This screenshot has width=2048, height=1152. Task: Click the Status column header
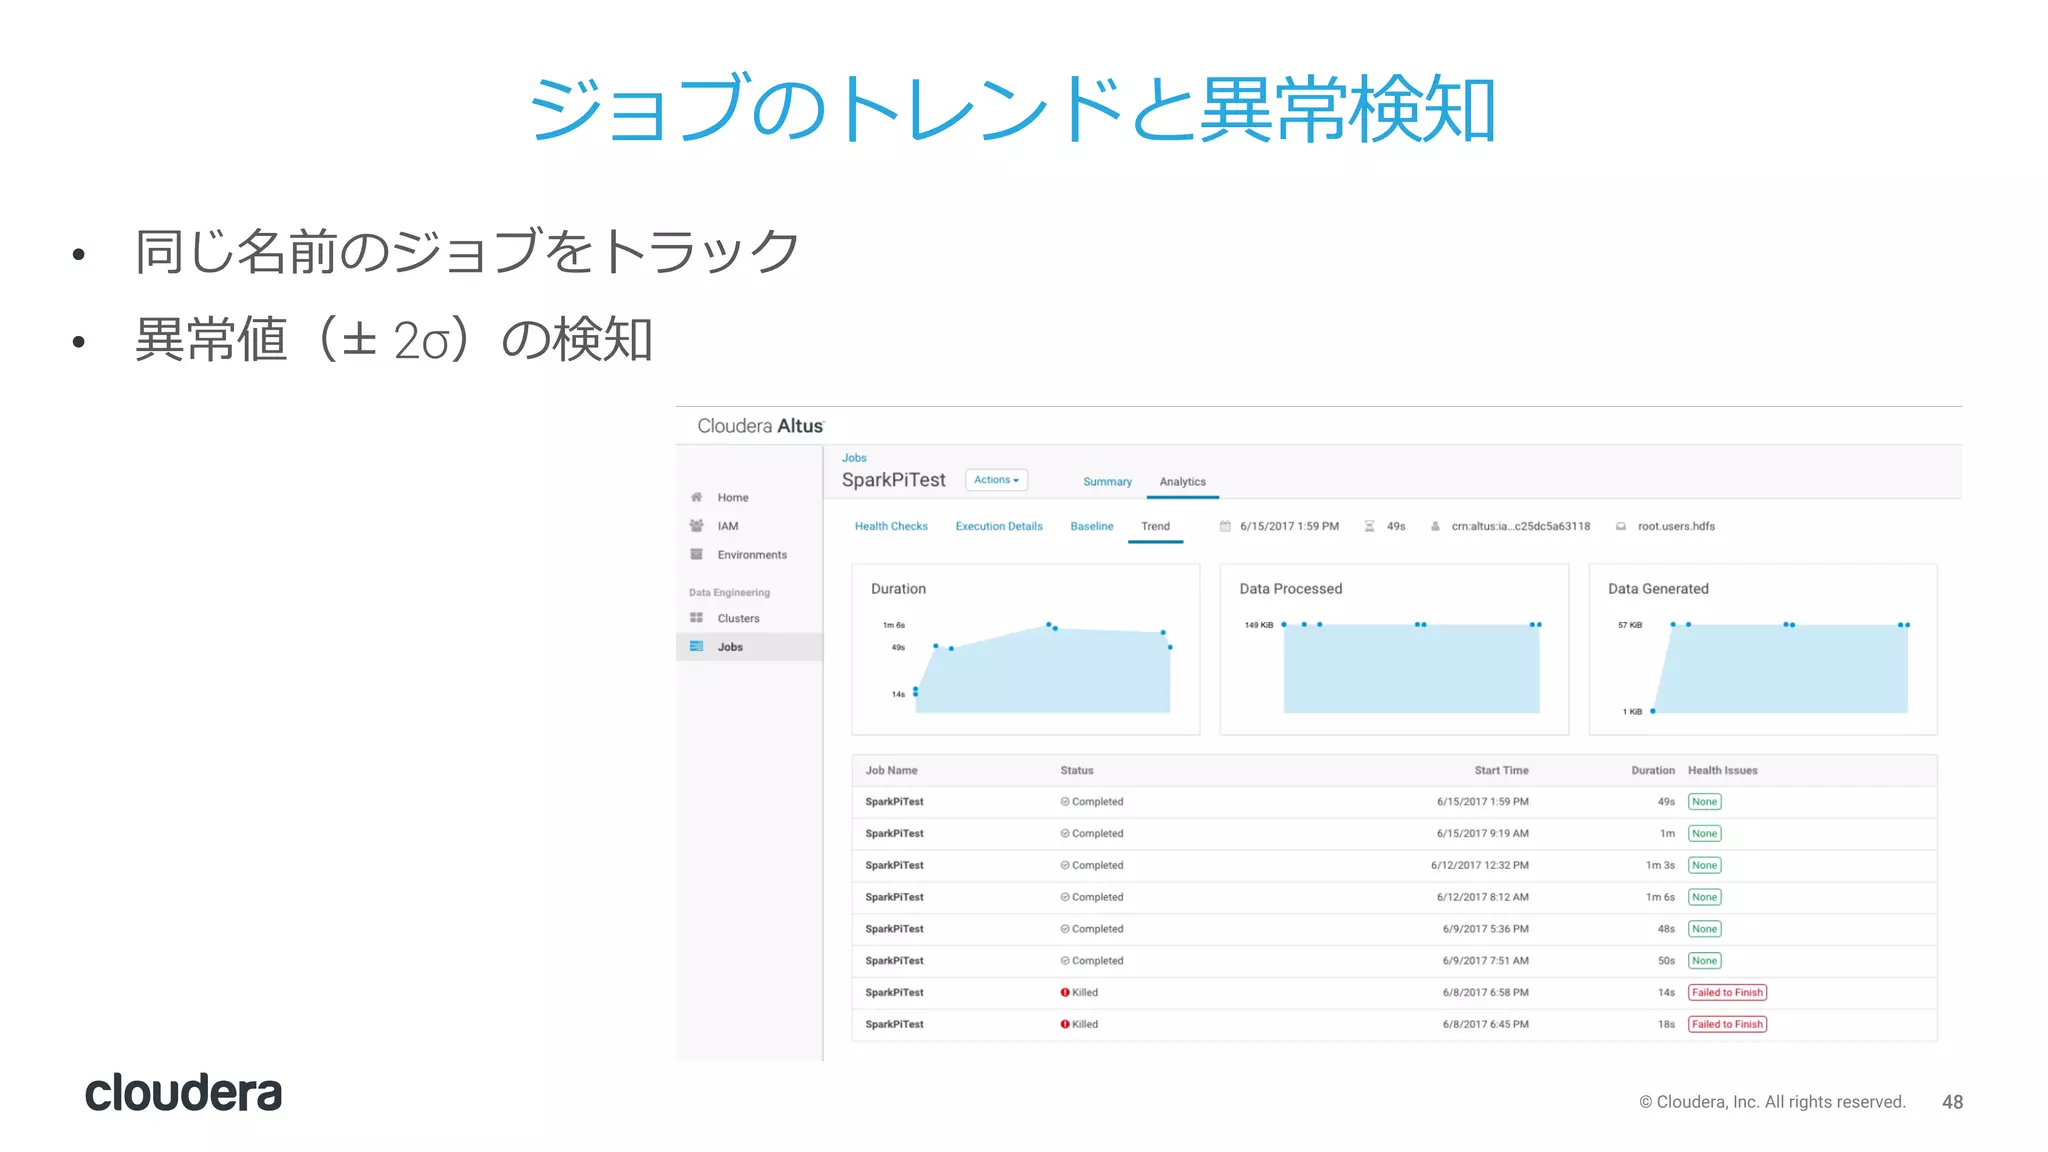coord(1077,771)
